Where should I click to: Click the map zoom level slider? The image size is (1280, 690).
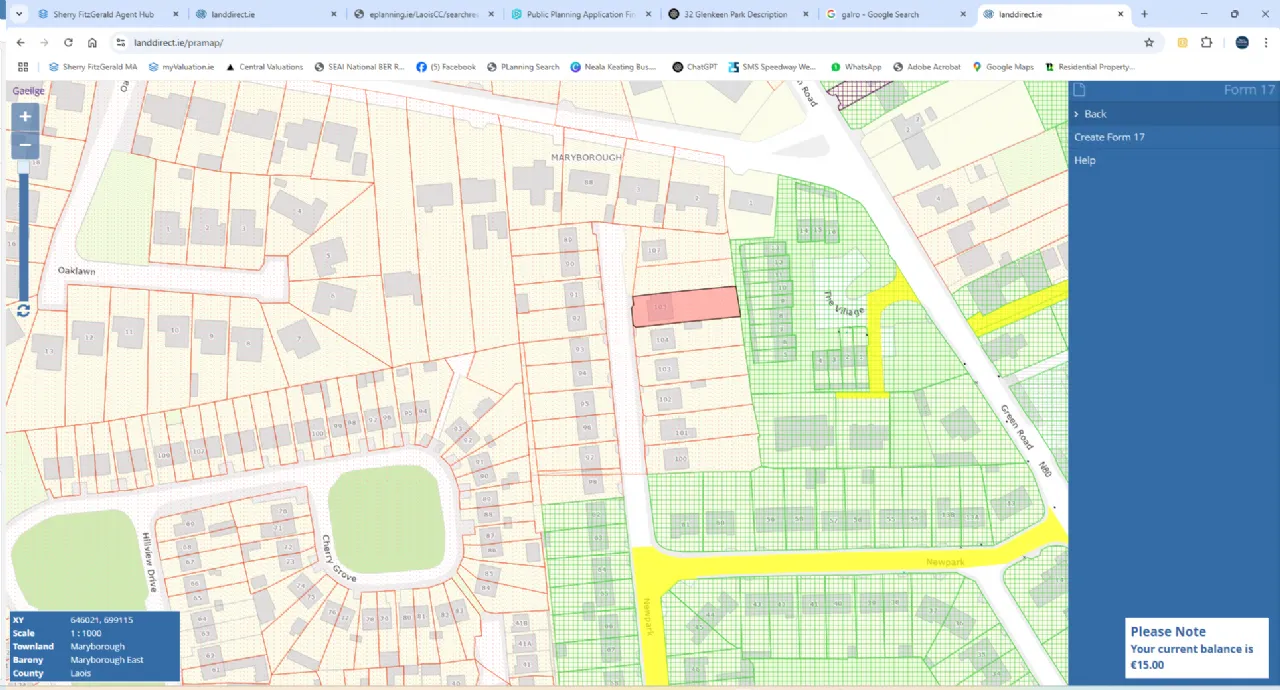[25, 230]
